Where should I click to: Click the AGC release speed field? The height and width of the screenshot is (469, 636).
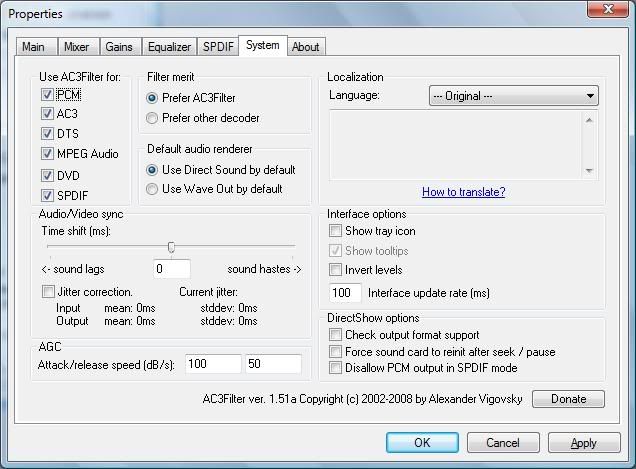pos(273,364)
